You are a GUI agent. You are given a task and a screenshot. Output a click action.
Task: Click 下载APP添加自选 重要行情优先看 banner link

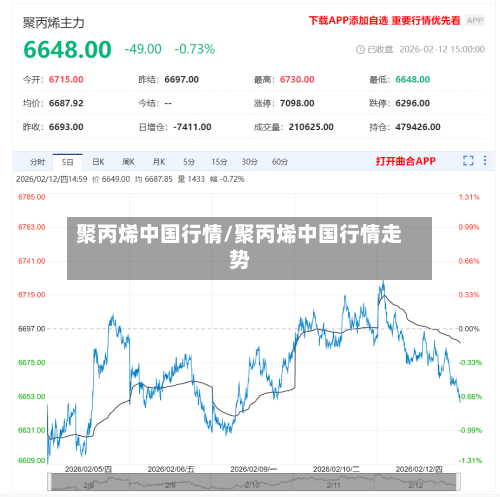(384, 21)
